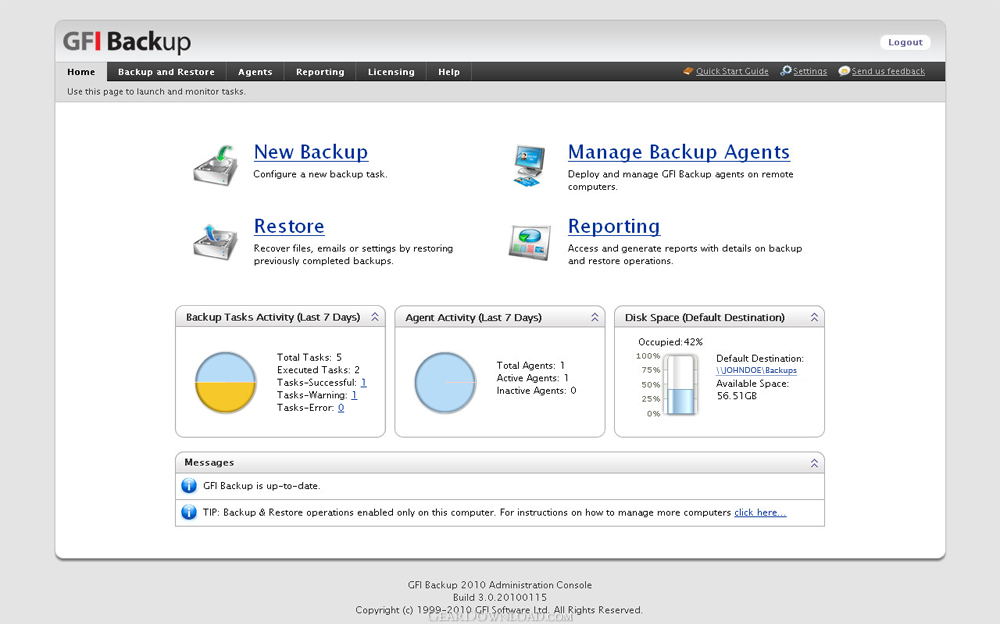
Task: Click the Manage Backup Agents computer icon
Action: [528, 165]
